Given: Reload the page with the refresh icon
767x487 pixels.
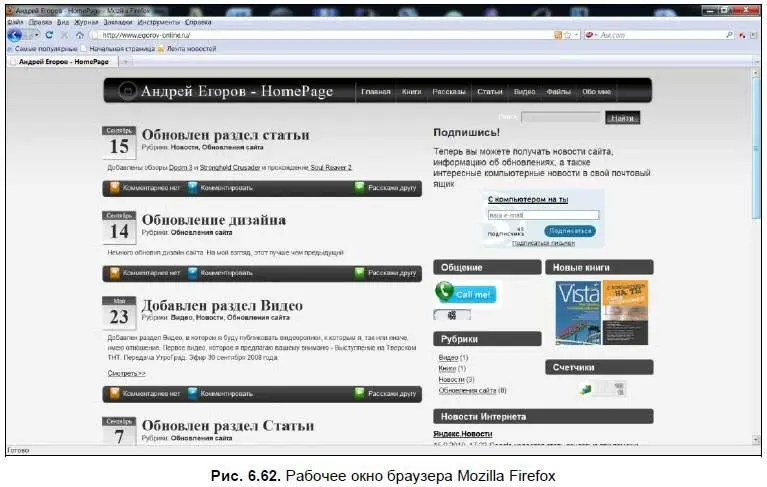Looking at the screenshot, I should [49, 35].
